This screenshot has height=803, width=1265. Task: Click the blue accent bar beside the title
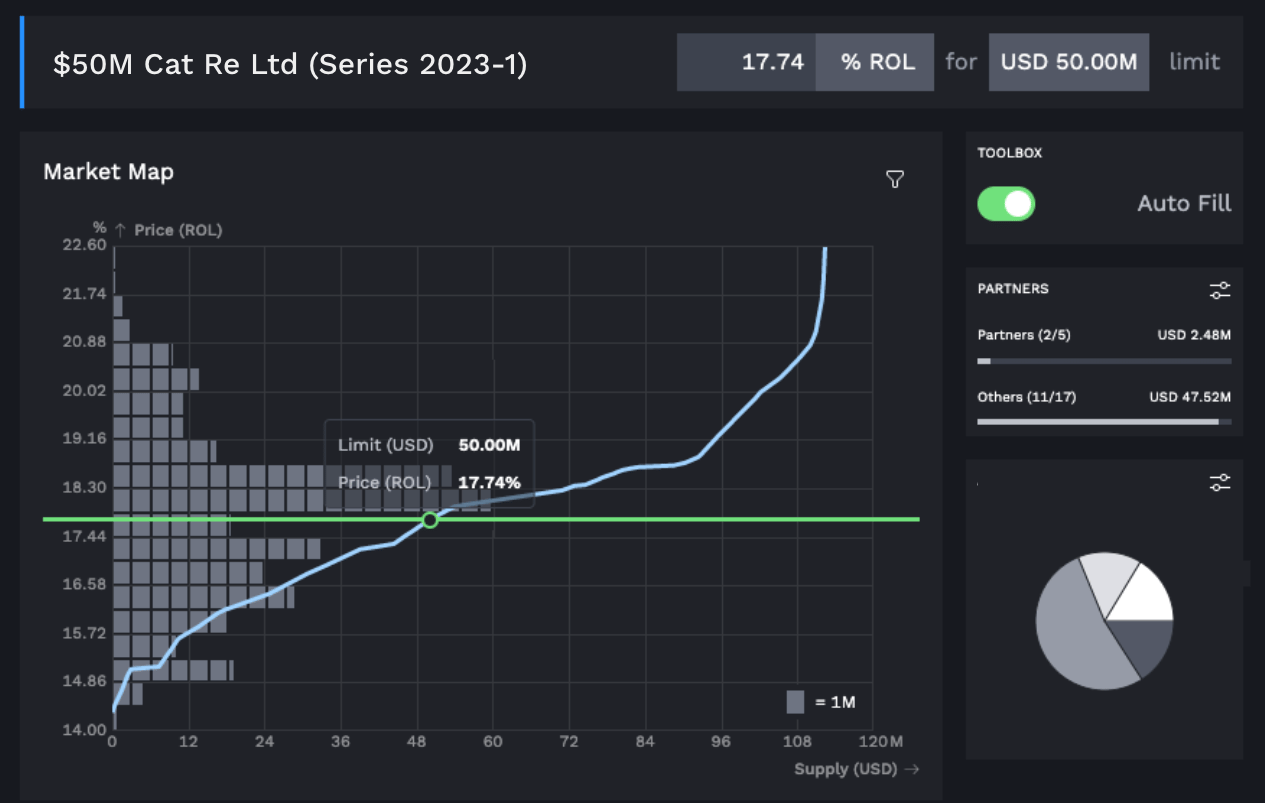[x=22, y=62]
